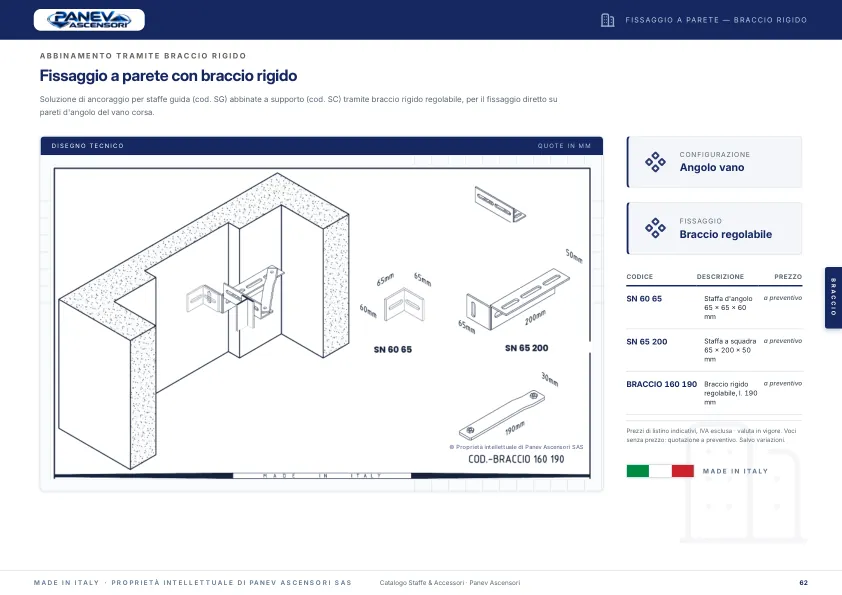Image resolution: width=842 pixels, height=595 pixels.
Task: Click the Configurazione Angolo vano card
Action: [x=714, y=162]
